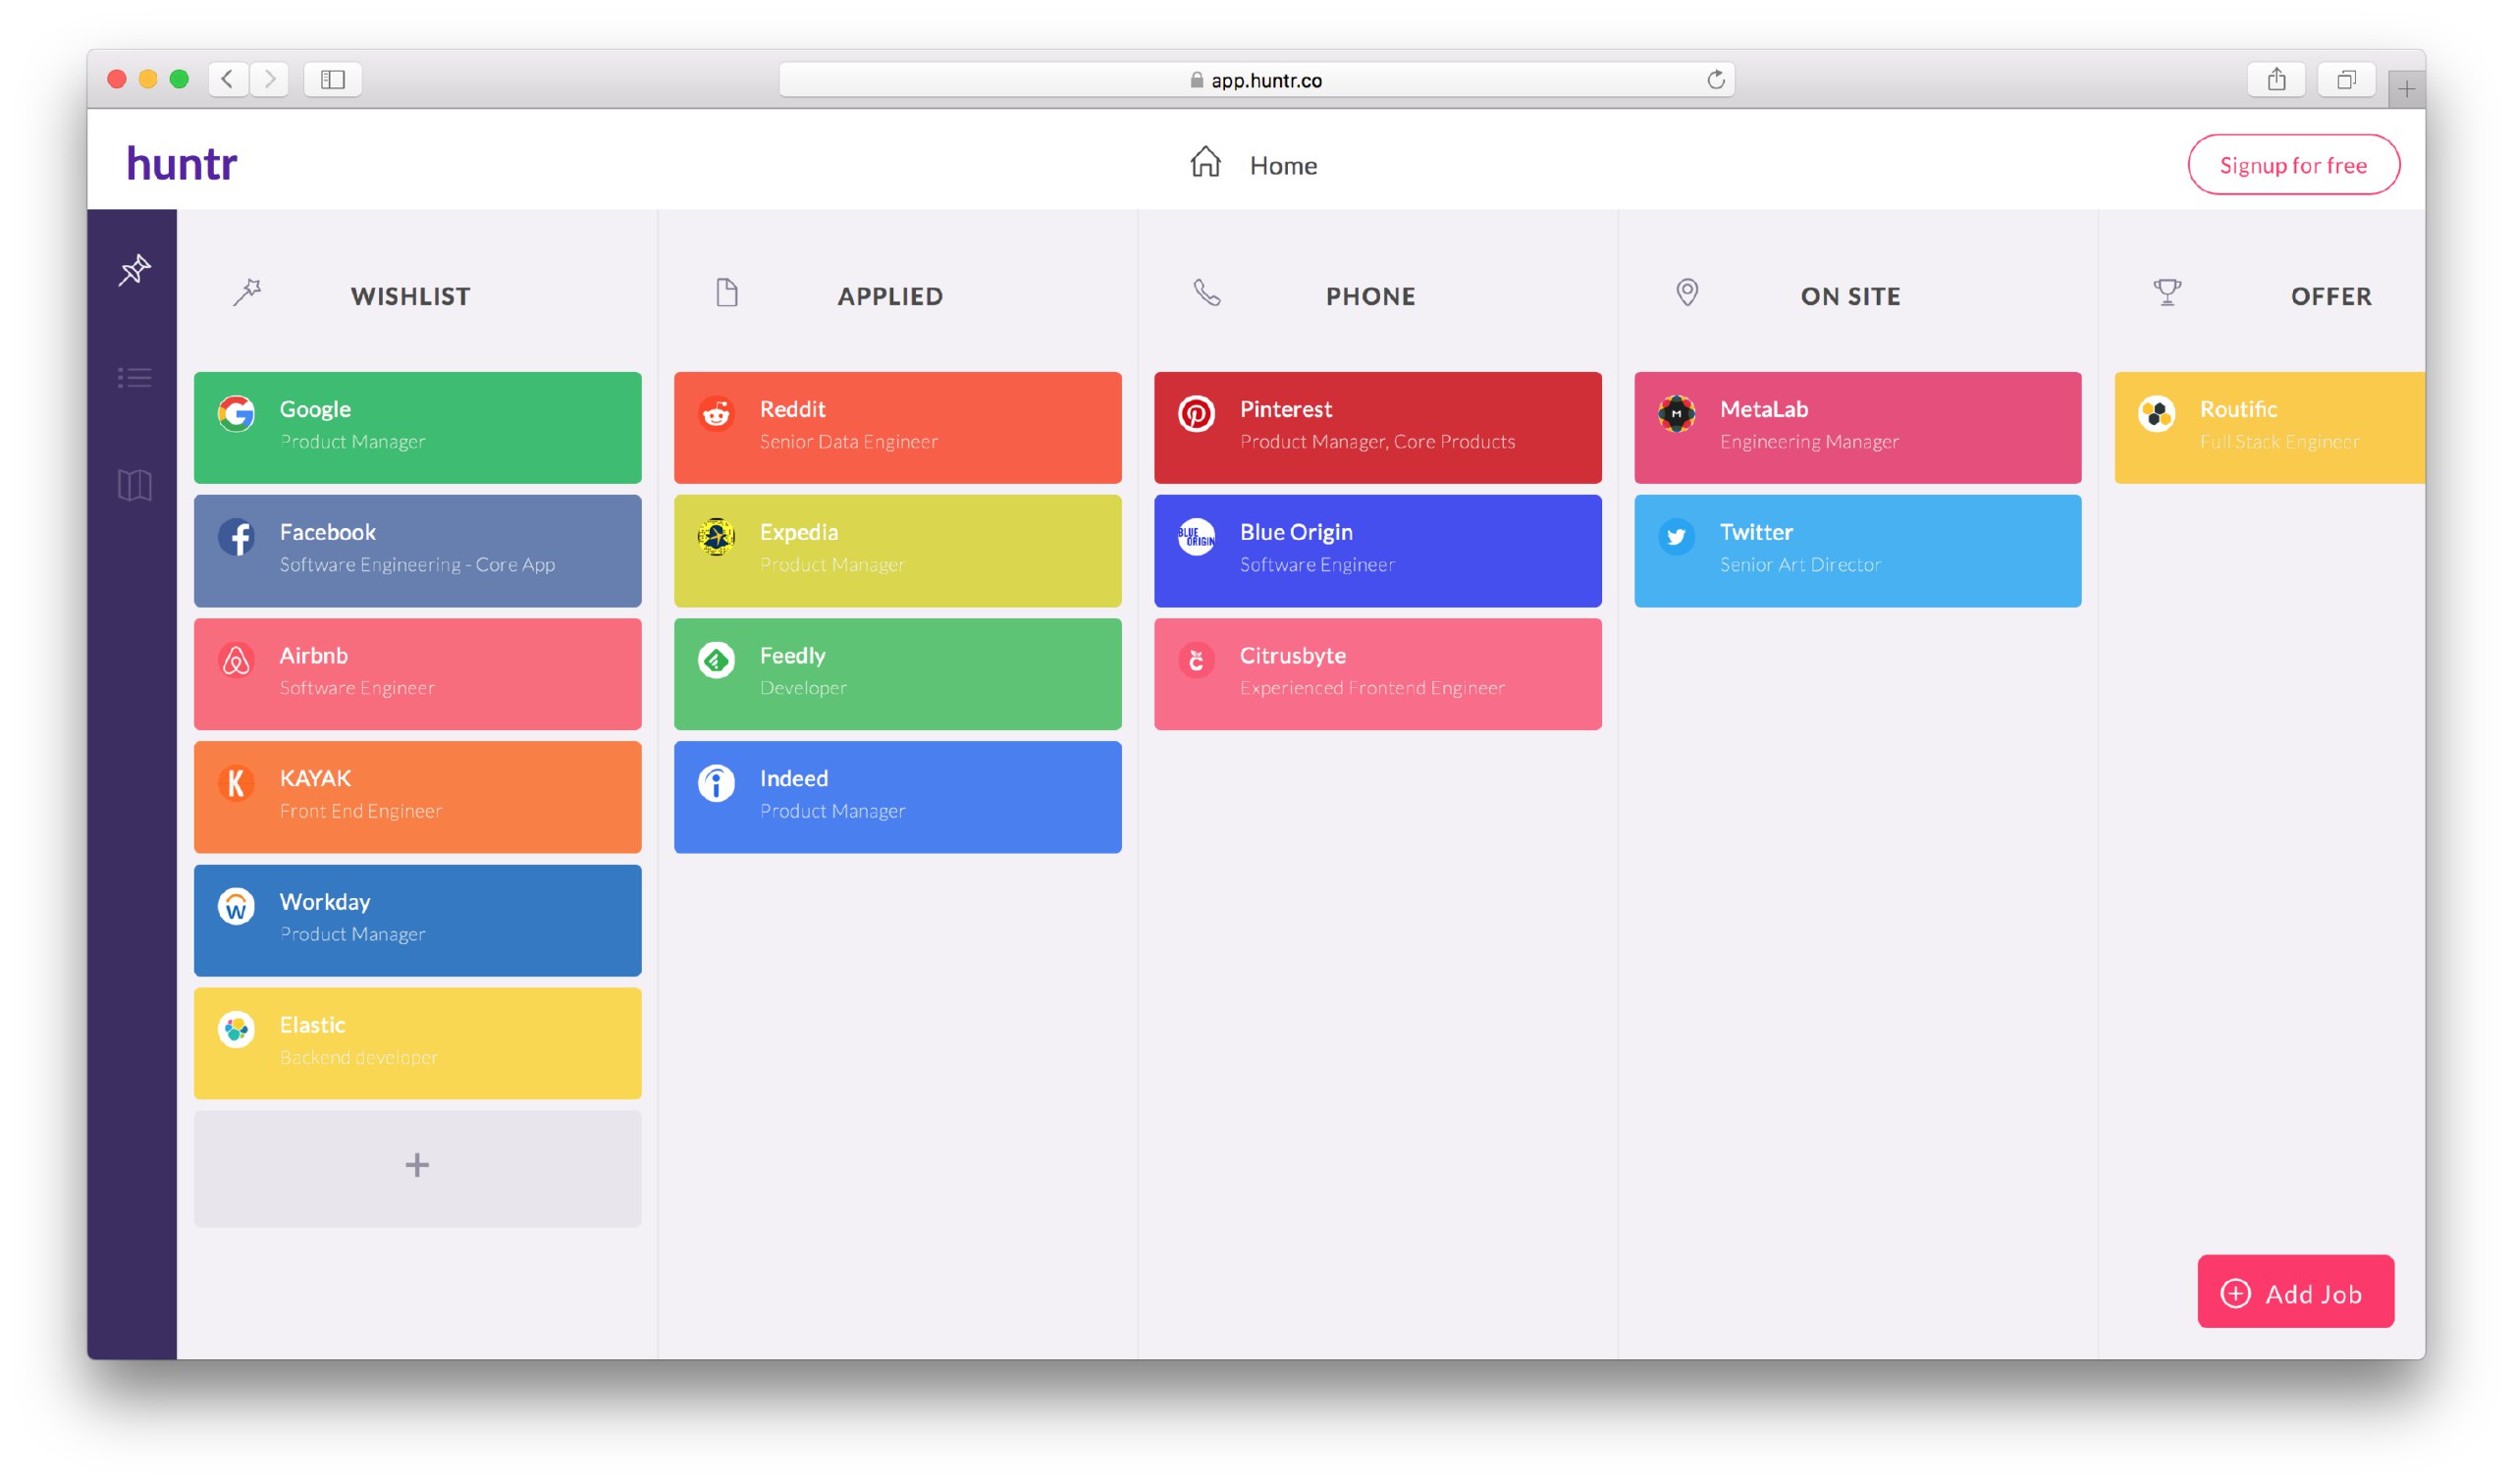
Task: Click the huntr logo
Action: pyautogui.click(x=181, y=163)
